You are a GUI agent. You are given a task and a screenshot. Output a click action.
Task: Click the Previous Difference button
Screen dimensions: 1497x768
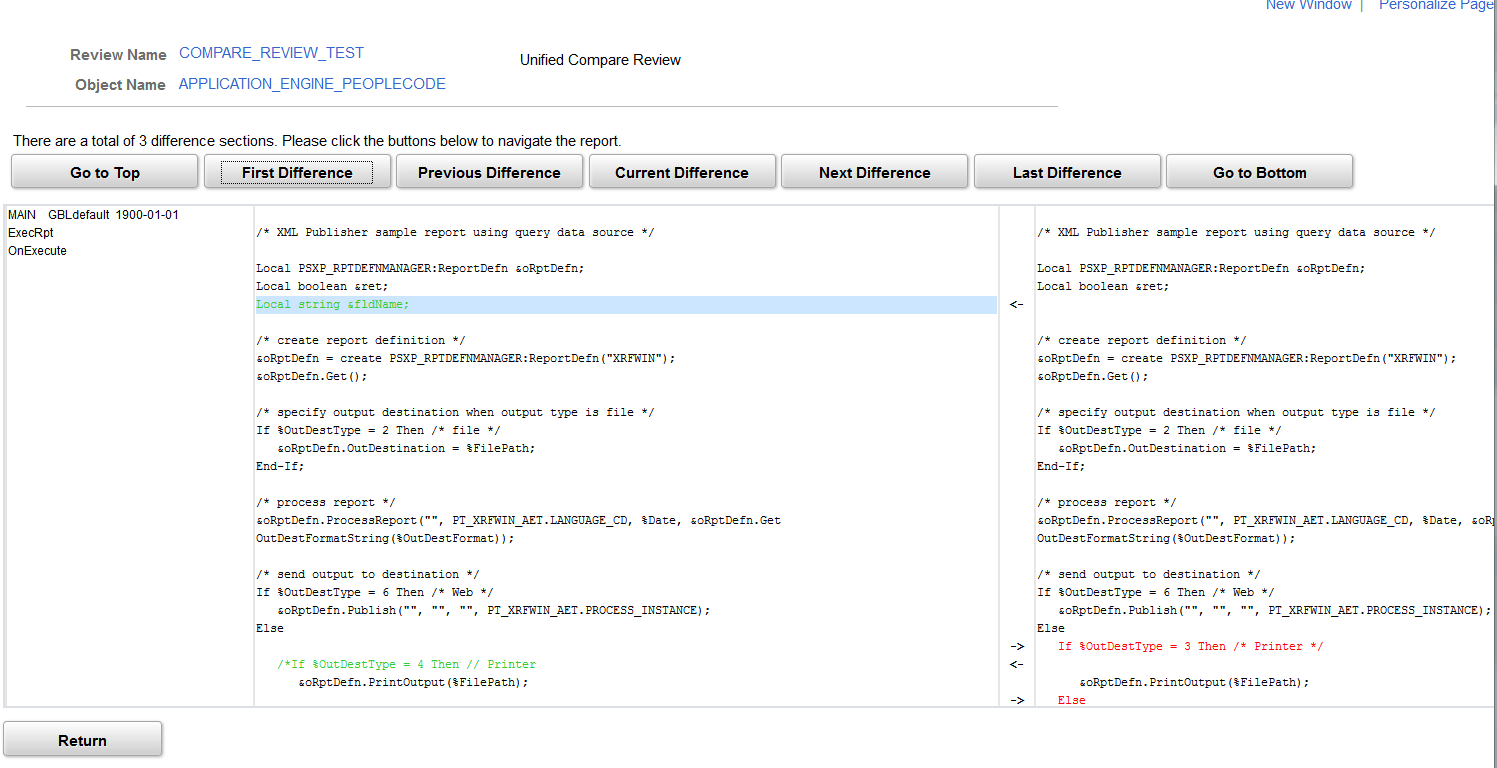tap(489, 171)
